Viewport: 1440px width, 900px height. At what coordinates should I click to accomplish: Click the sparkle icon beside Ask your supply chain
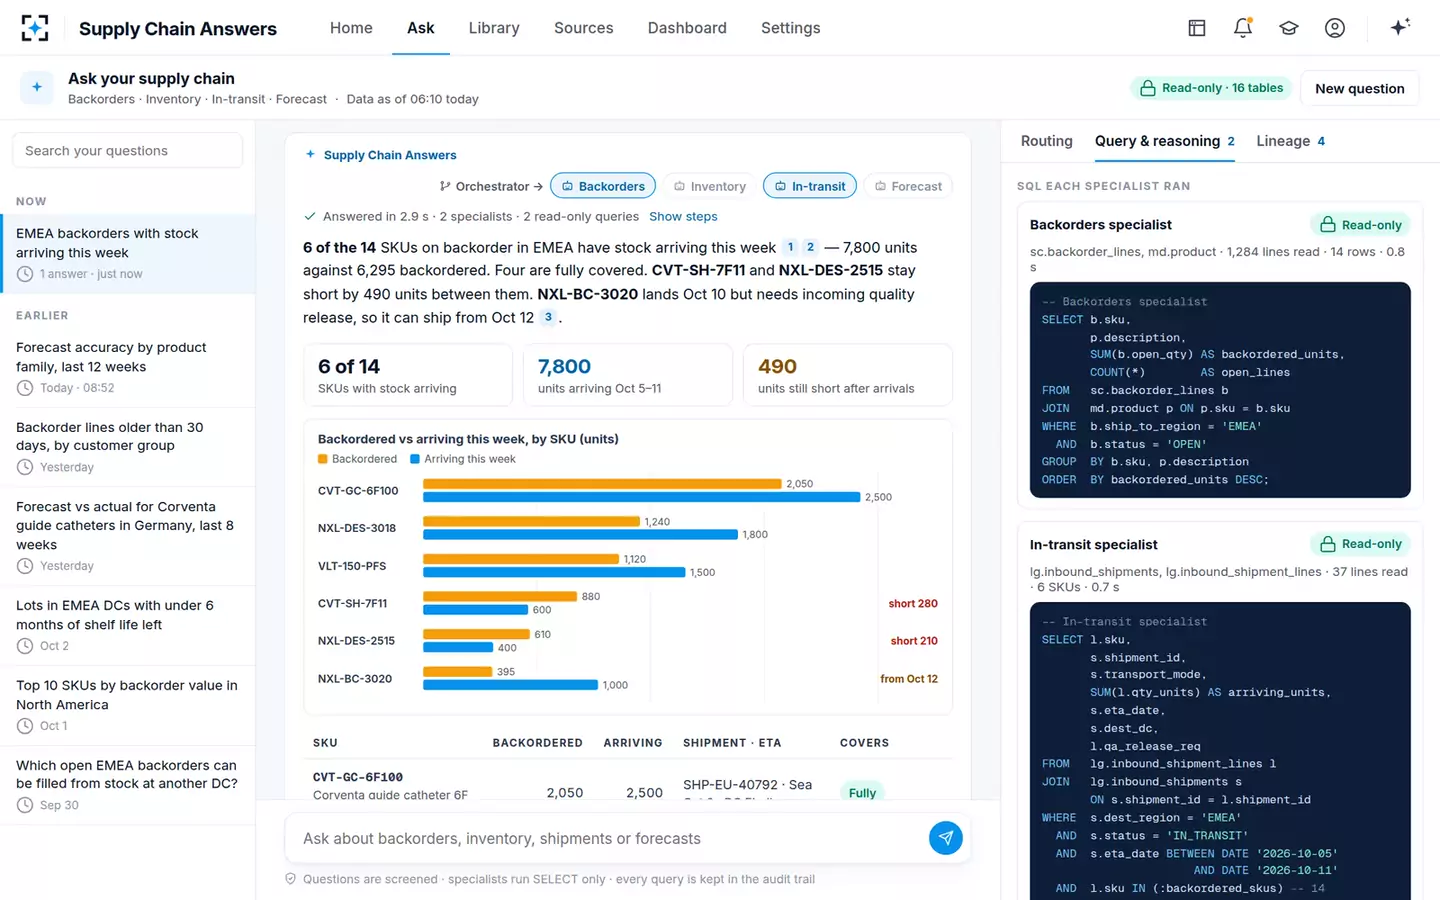(37, 88)
